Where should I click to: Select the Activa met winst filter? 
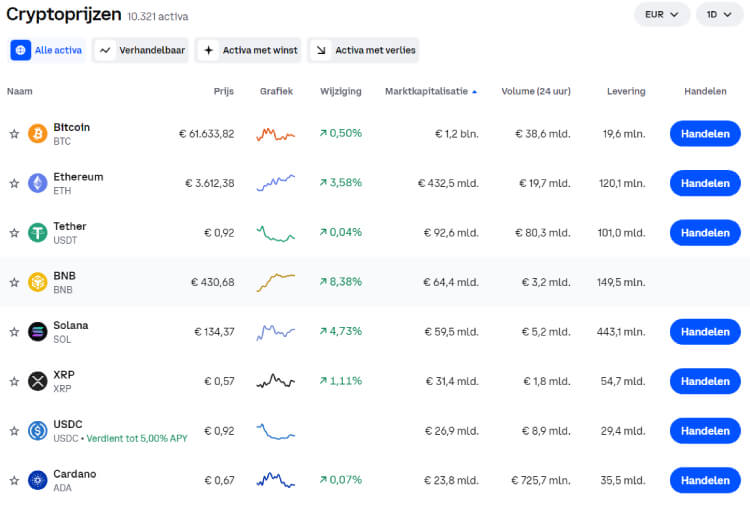[248, 50]
